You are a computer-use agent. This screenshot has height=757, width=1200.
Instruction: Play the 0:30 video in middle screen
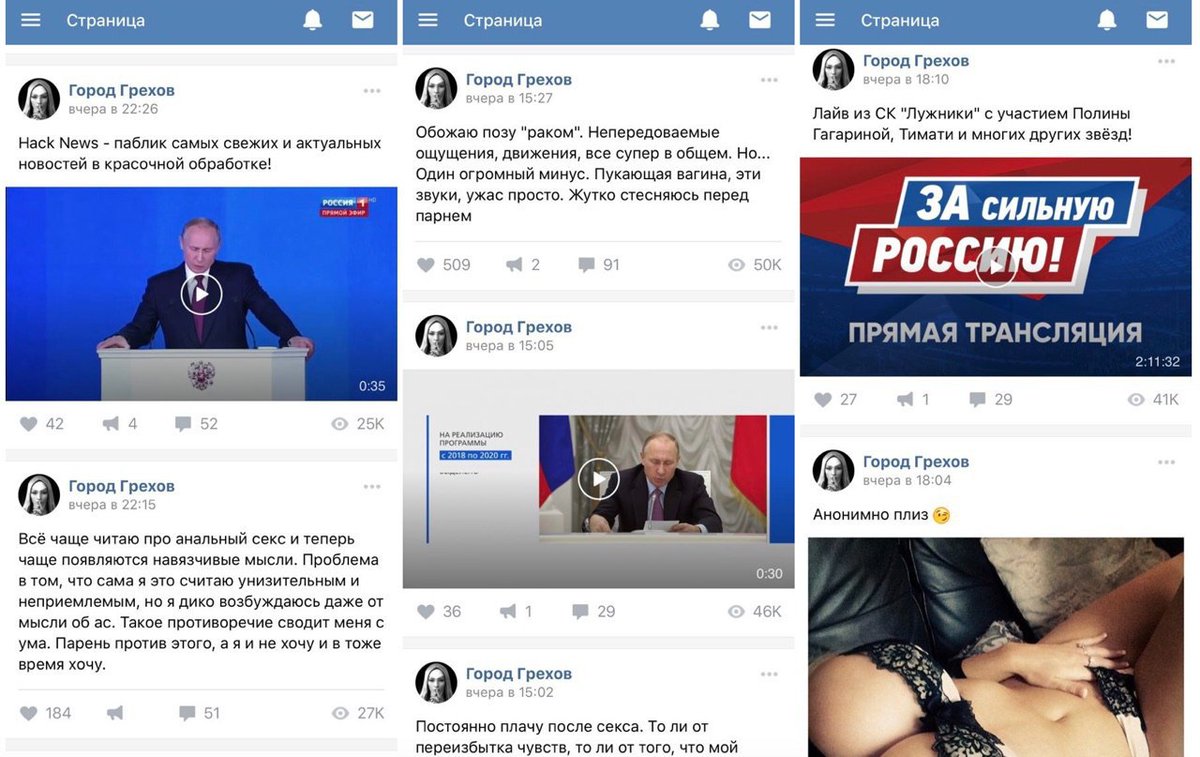pyautogui.click(x=598, y=479)
